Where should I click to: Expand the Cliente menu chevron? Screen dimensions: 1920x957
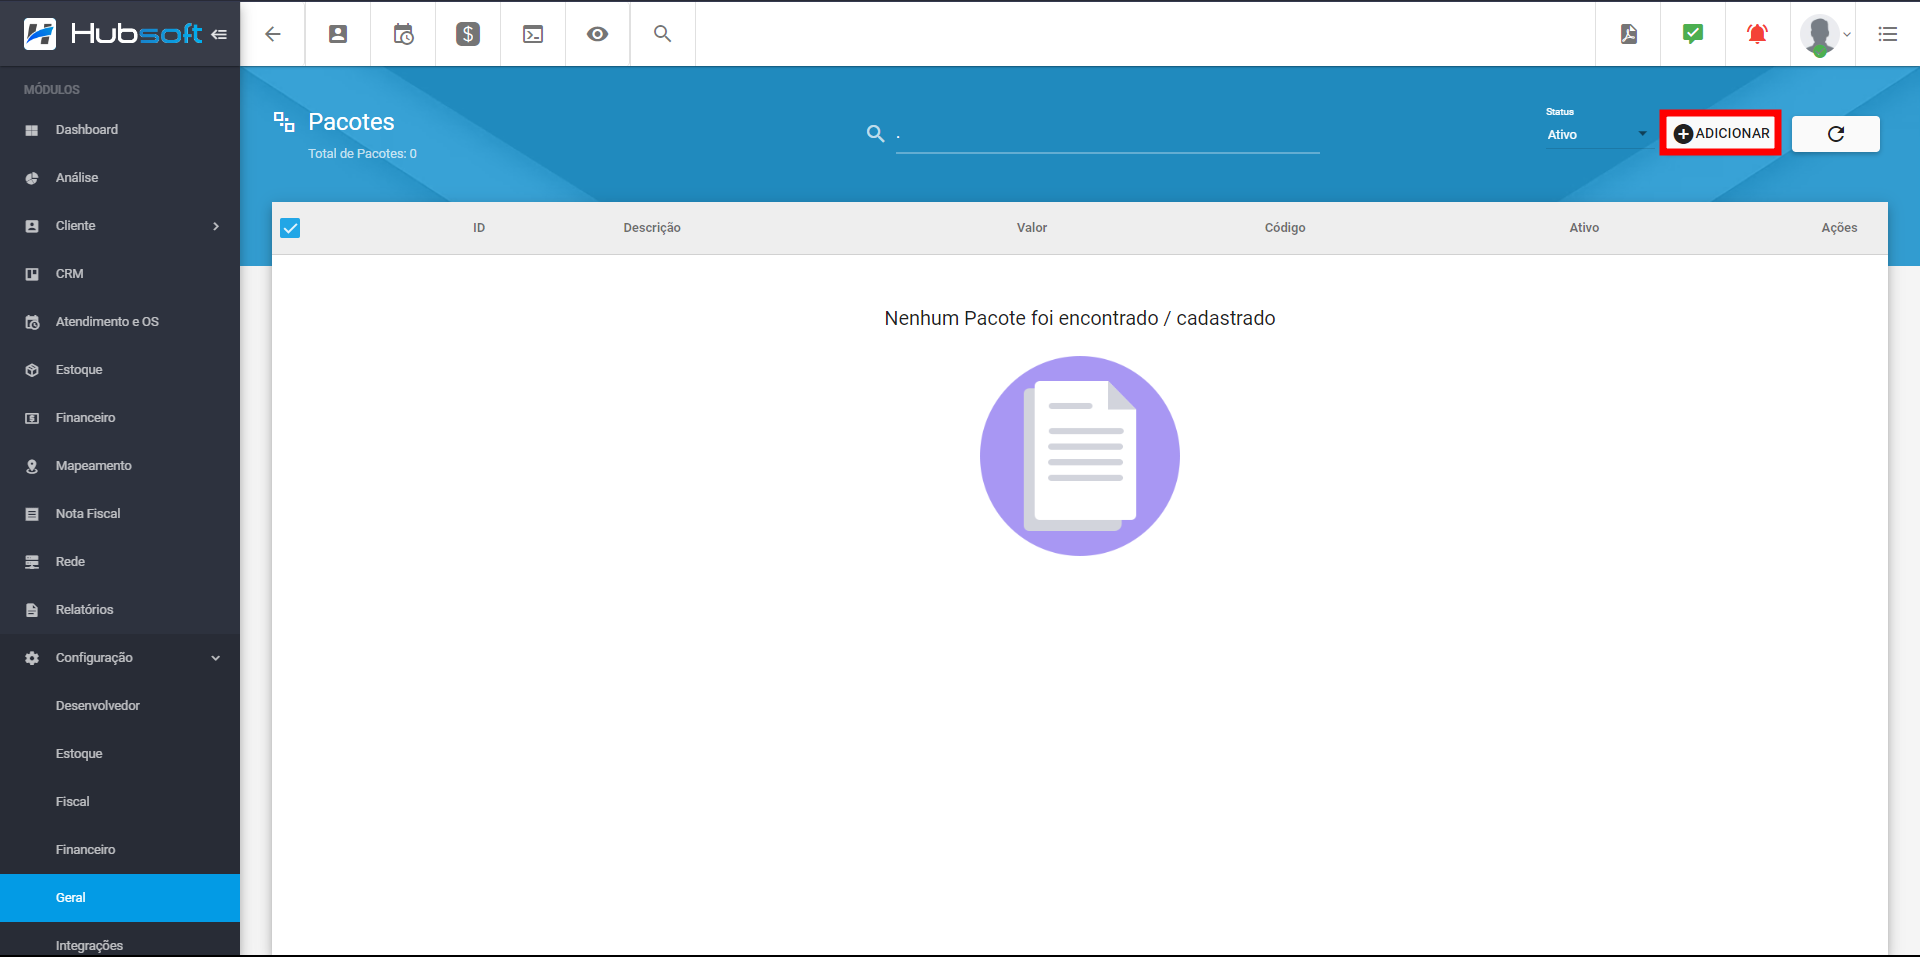click(216, 226)
